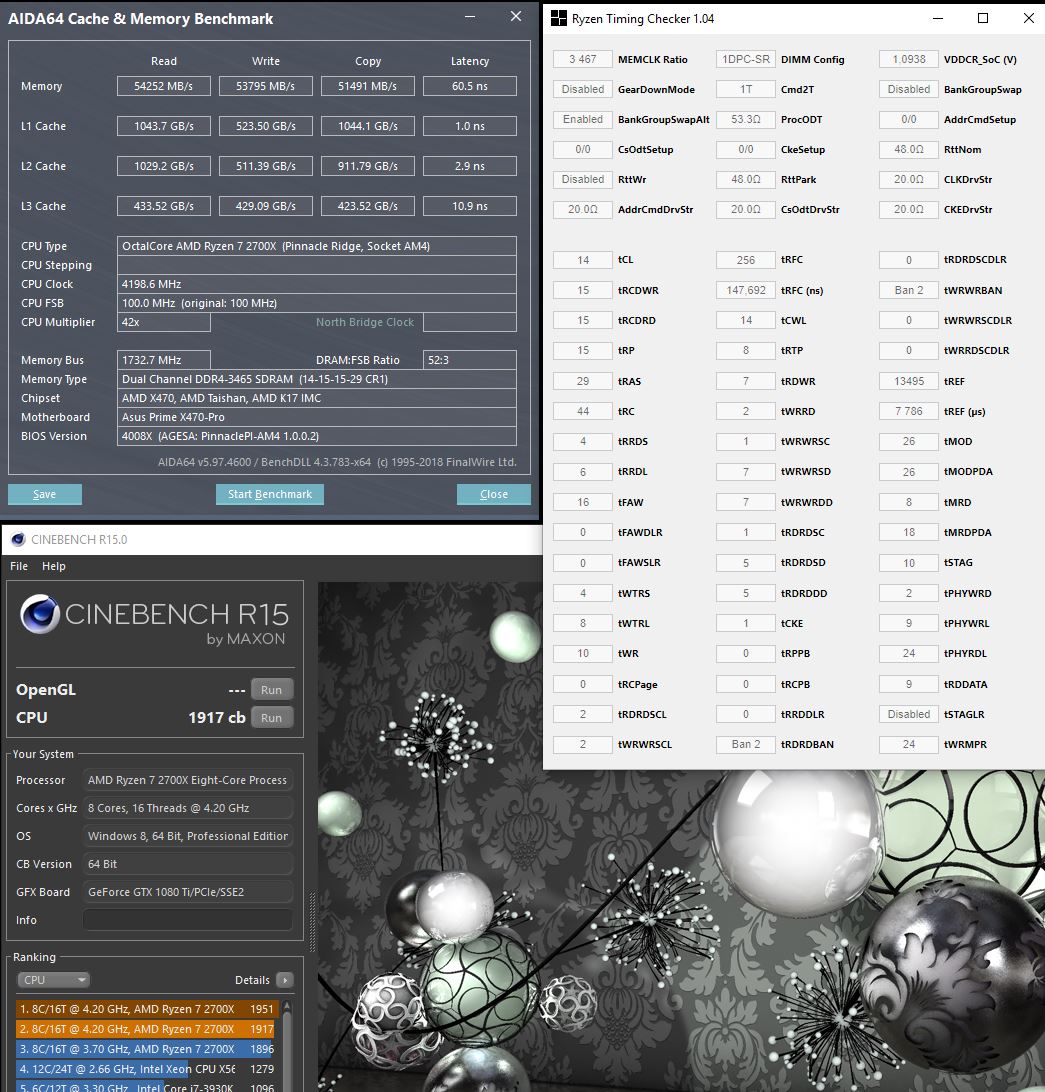Image resolution: width=1045 pixels, height=1092 pixels.
Task: Click the tRDWR value 7
Action: tap(746, 381)
